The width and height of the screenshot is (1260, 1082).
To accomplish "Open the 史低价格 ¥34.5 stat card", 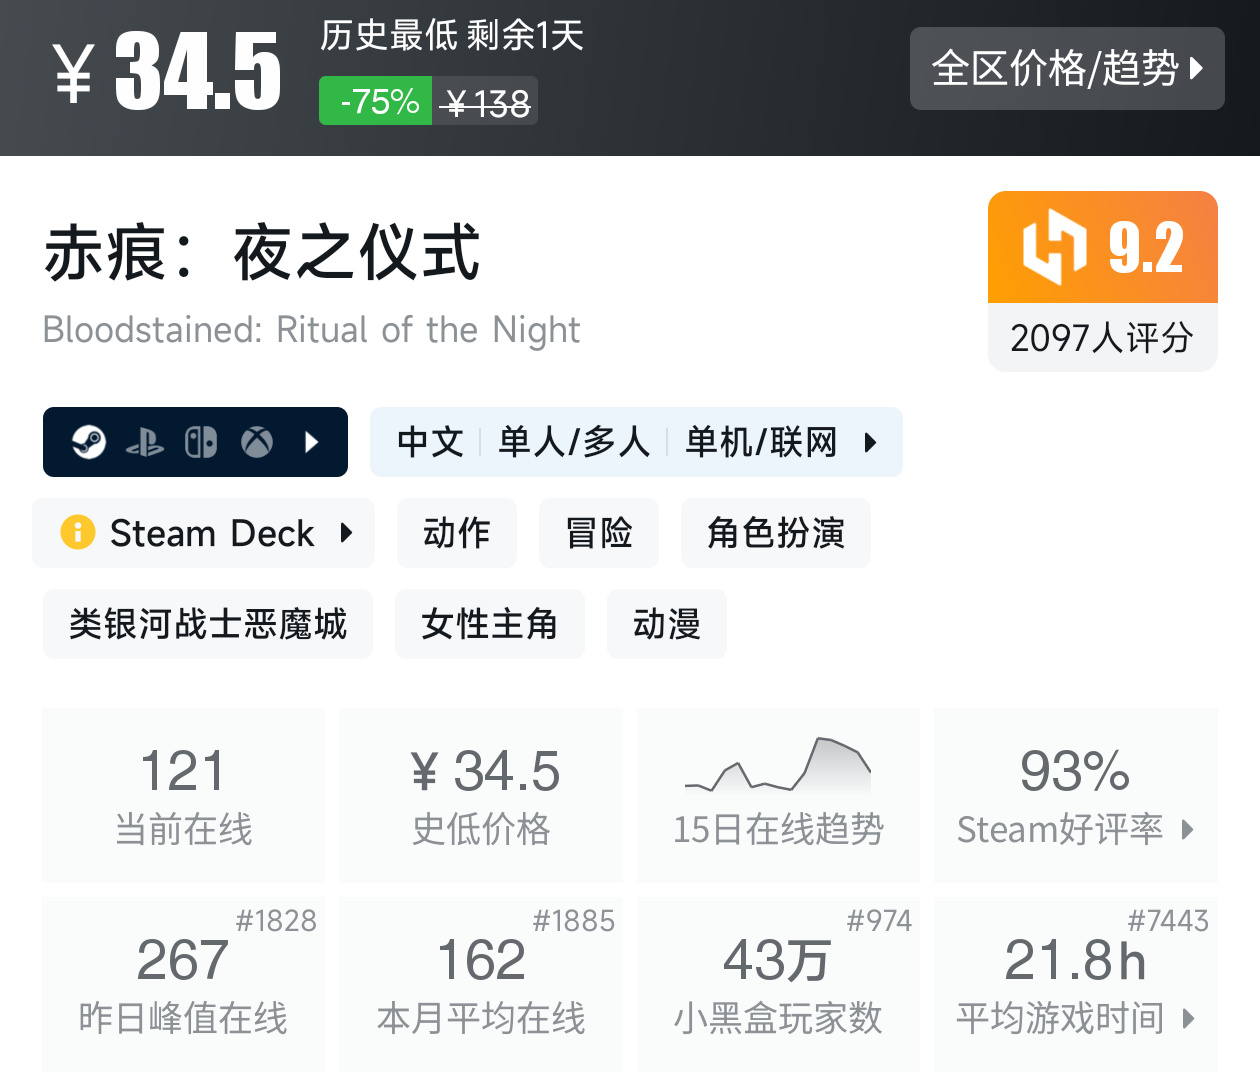I will pyautogui.click(x=481, y=795).
